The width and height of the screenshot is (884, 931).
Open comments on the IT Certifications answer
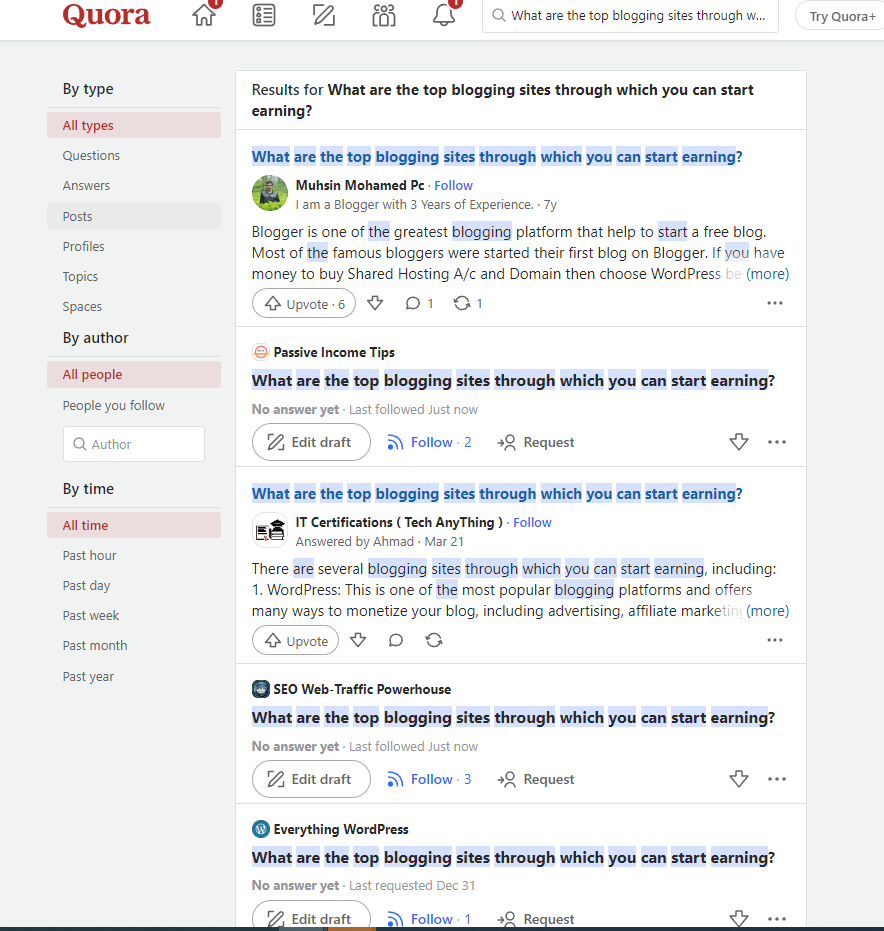pos(396,640)
